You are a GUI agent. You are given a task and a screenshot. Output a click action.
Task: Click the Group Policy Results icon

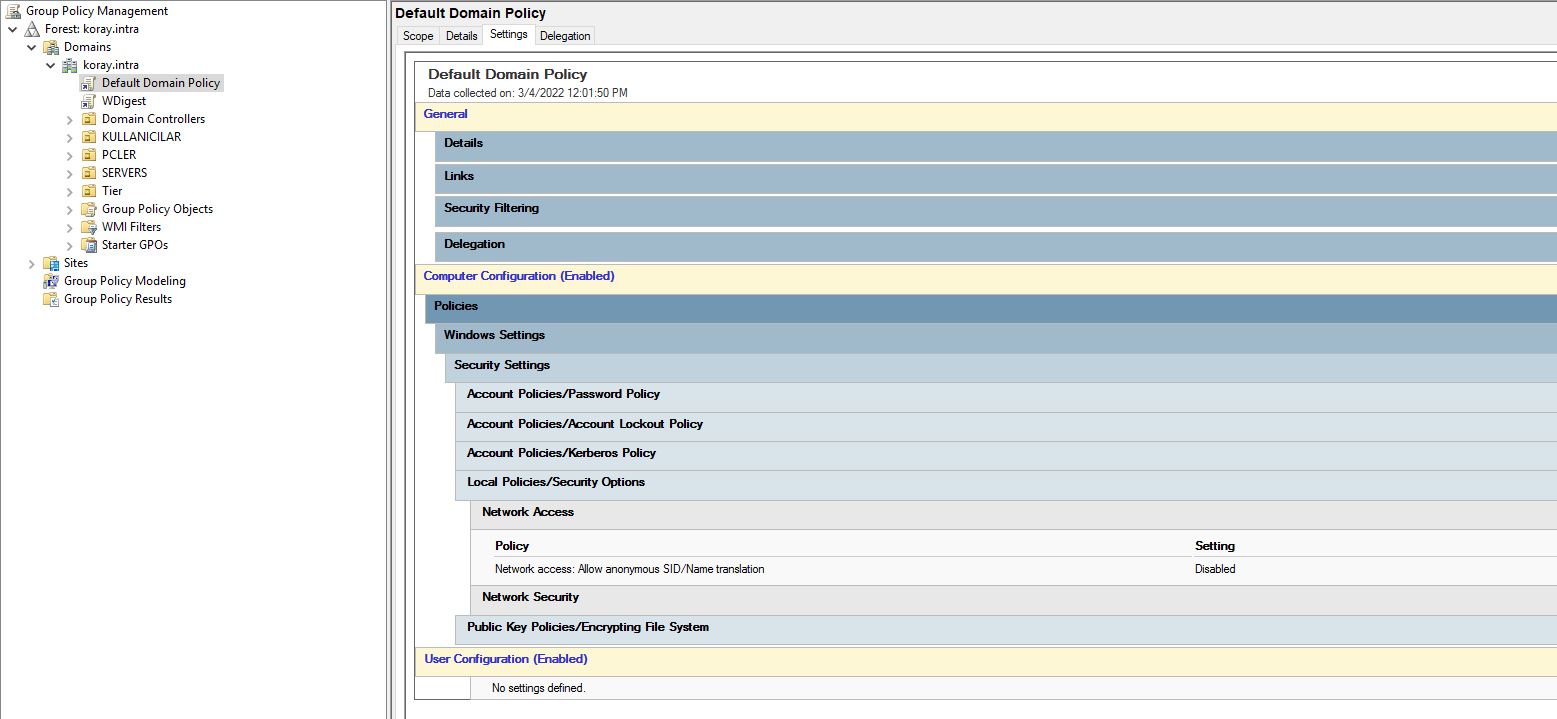tap(51, 299)
